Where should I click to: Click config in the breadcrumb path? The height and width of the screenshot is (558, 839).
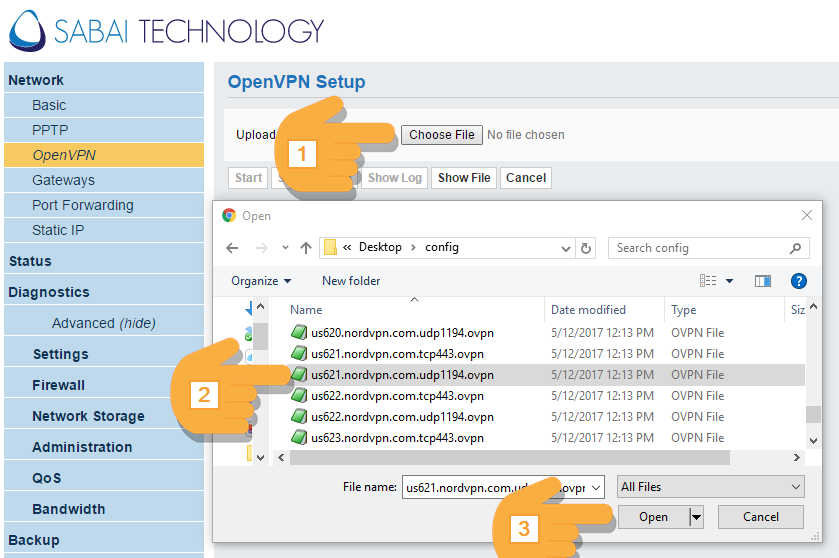coord(441,247)
